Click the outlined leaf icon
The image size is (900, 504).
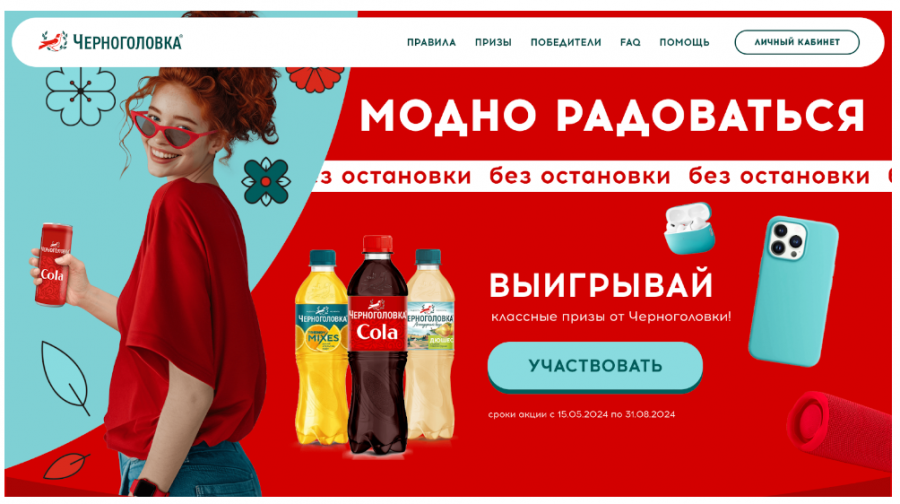click(65, 378)
